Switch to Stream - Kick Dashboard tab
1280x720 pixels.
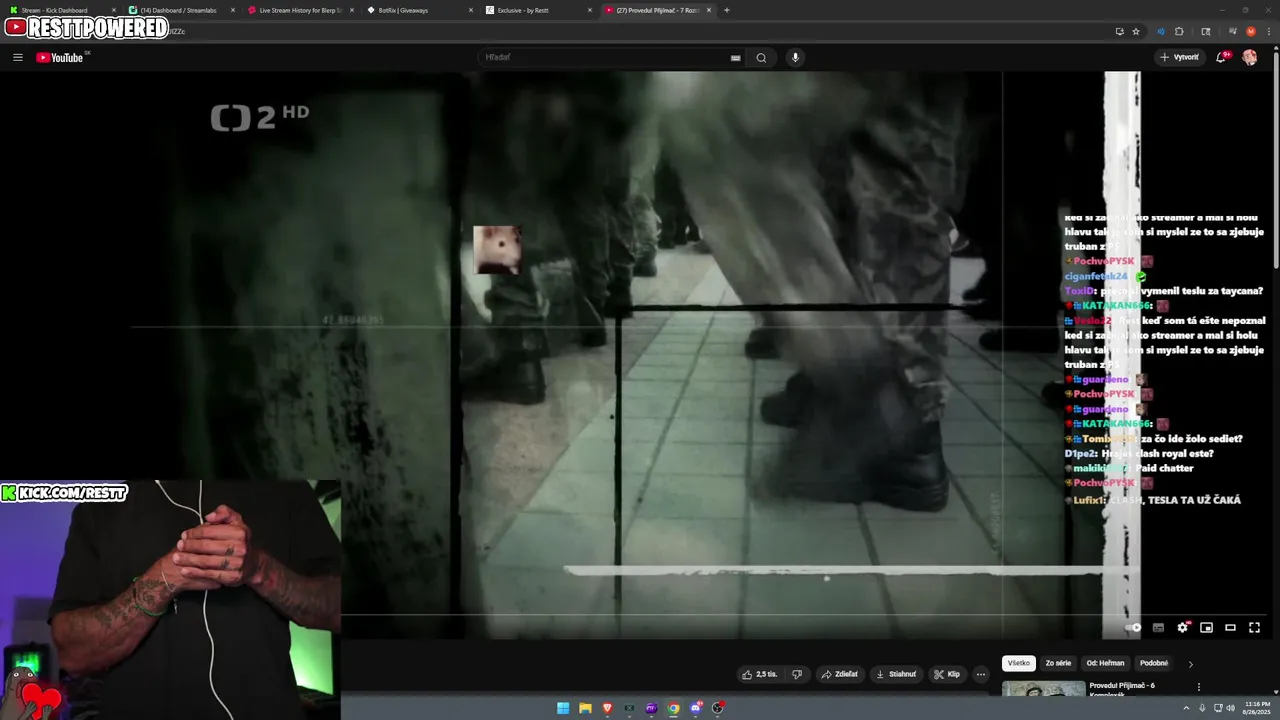(x=60, y=10)
